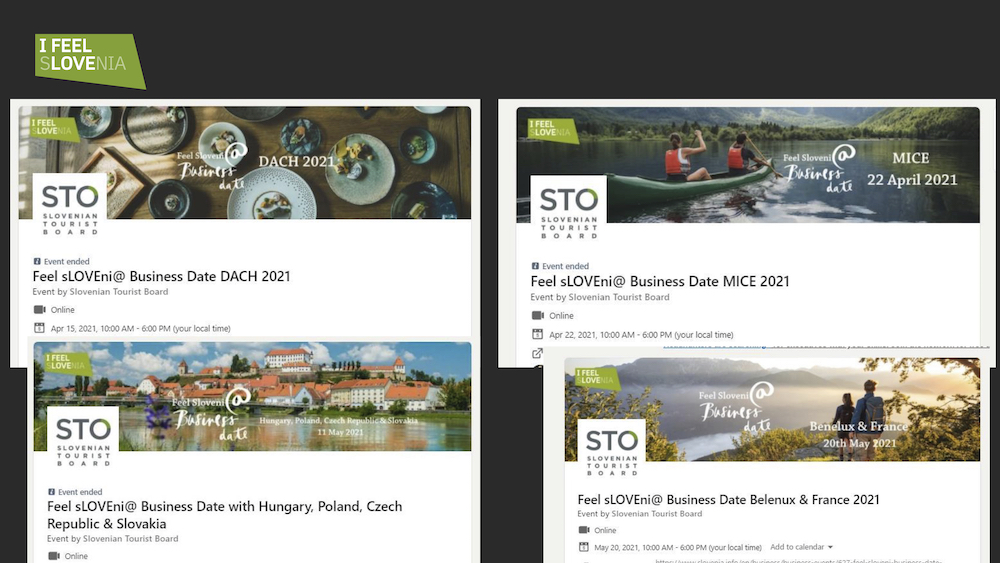Click the video camera icon on DACH event
This screenshot has width=1000, height=563.
pyautogui.click(x=40, y=310)
